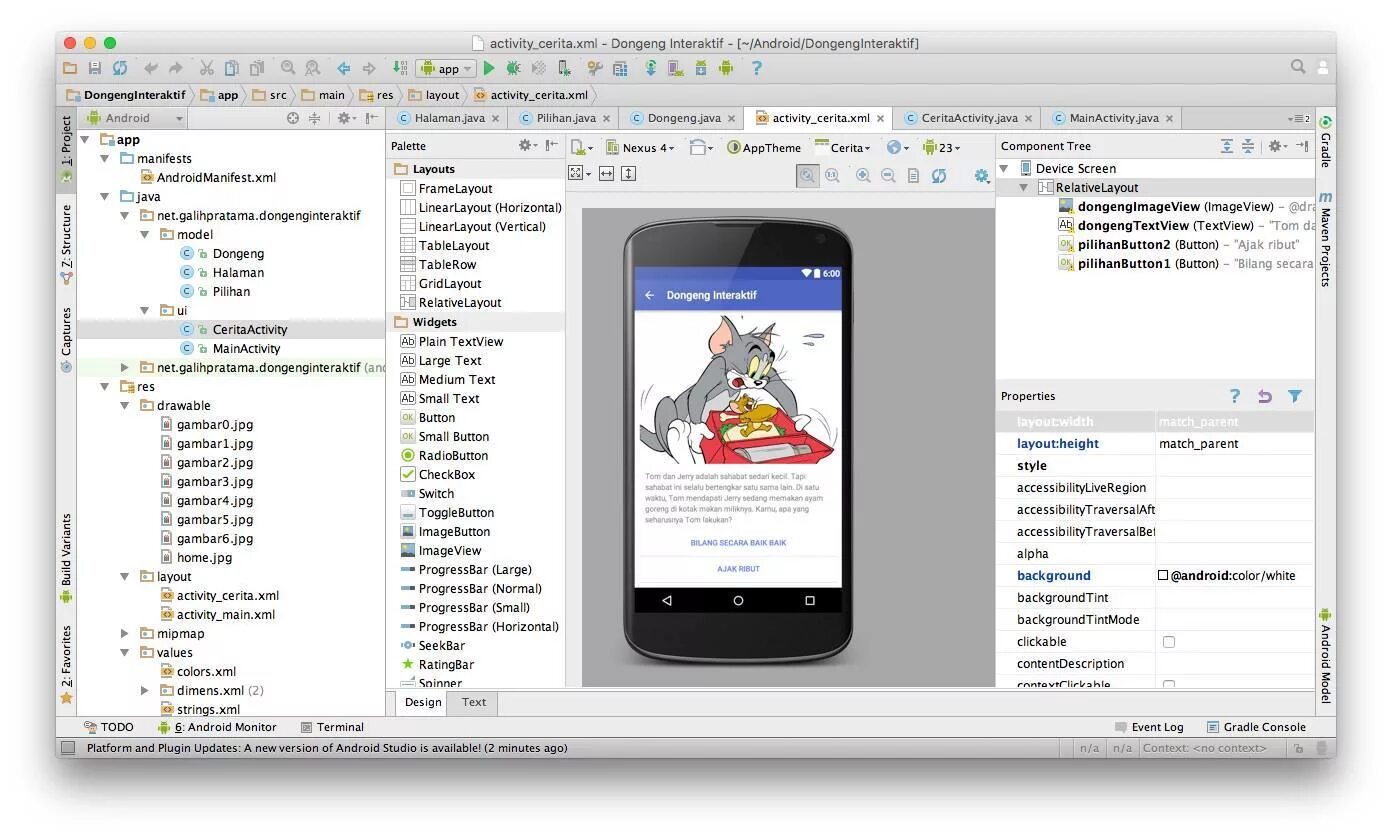Expand the mipmap folder

(x=125, y=634)
